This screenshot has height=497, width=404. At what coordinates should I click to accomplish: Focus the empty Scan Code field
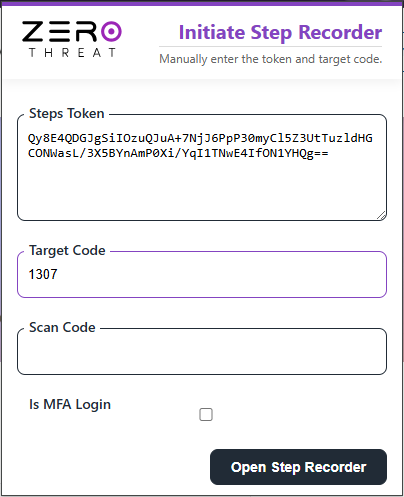point(202,351)
